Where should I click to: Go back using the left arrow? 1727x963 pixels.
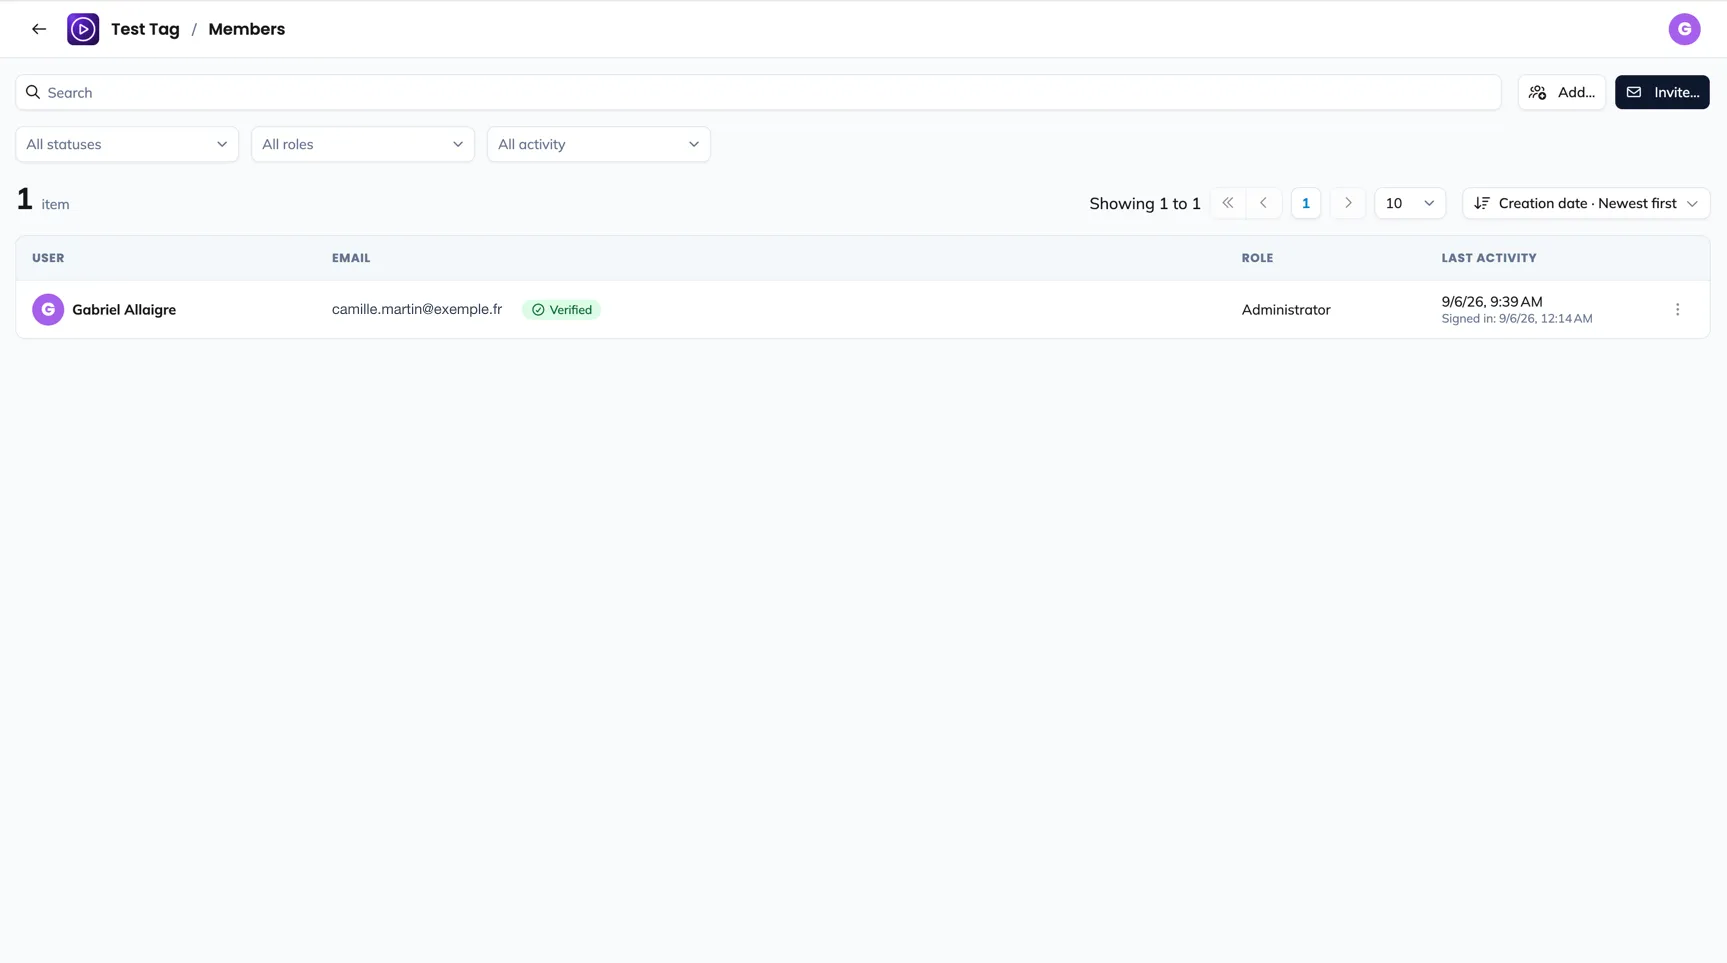(x=39, y=29)
